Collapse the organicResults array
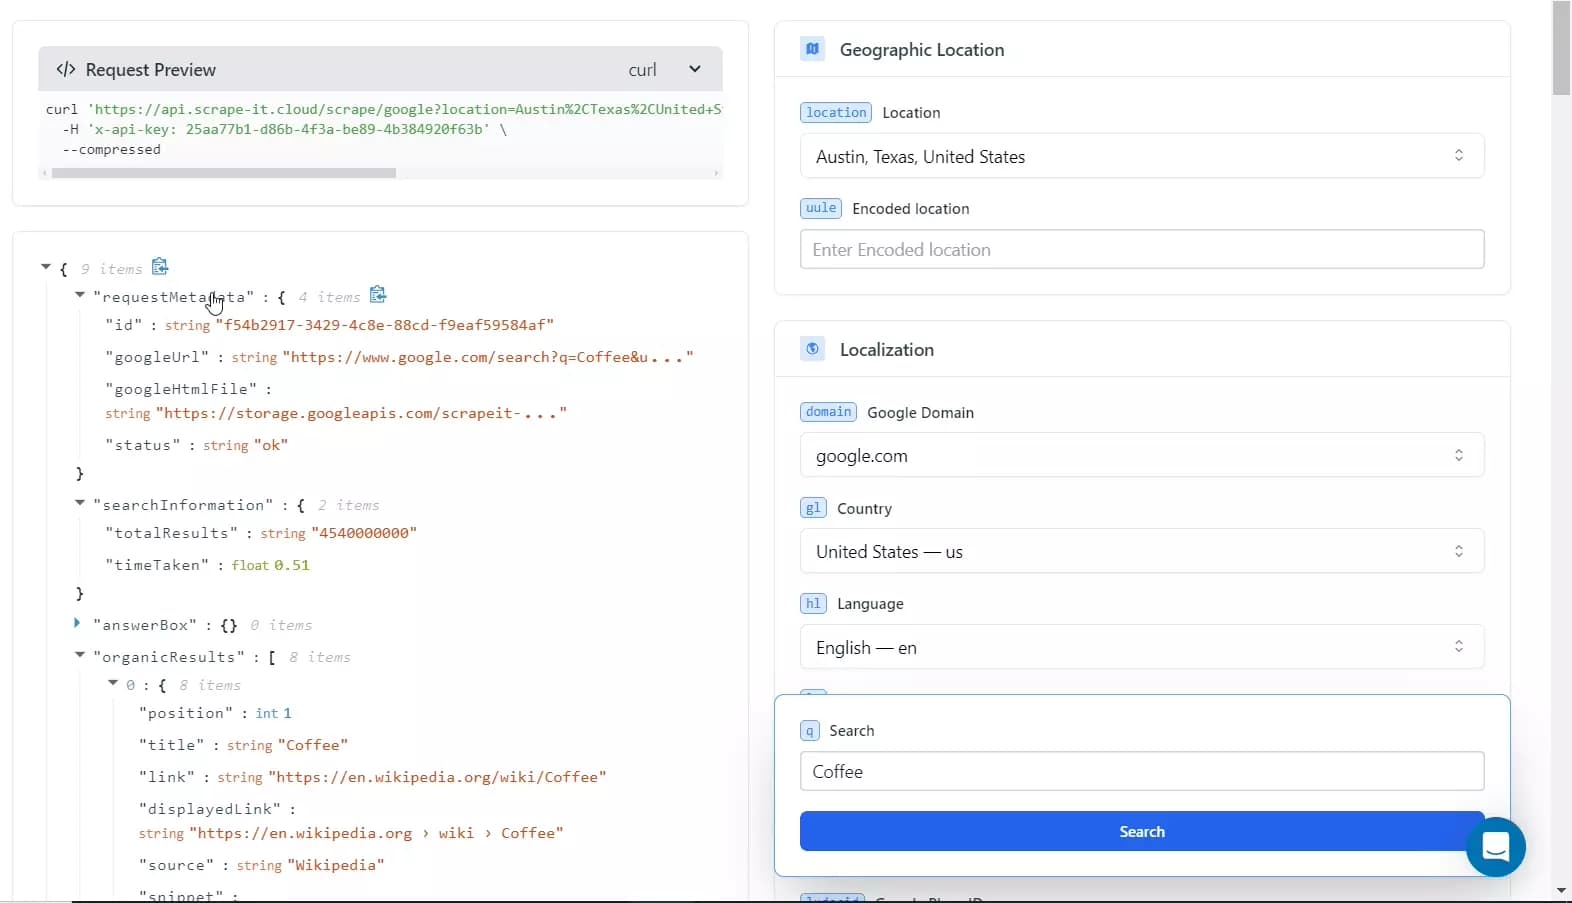 (80, 655)
